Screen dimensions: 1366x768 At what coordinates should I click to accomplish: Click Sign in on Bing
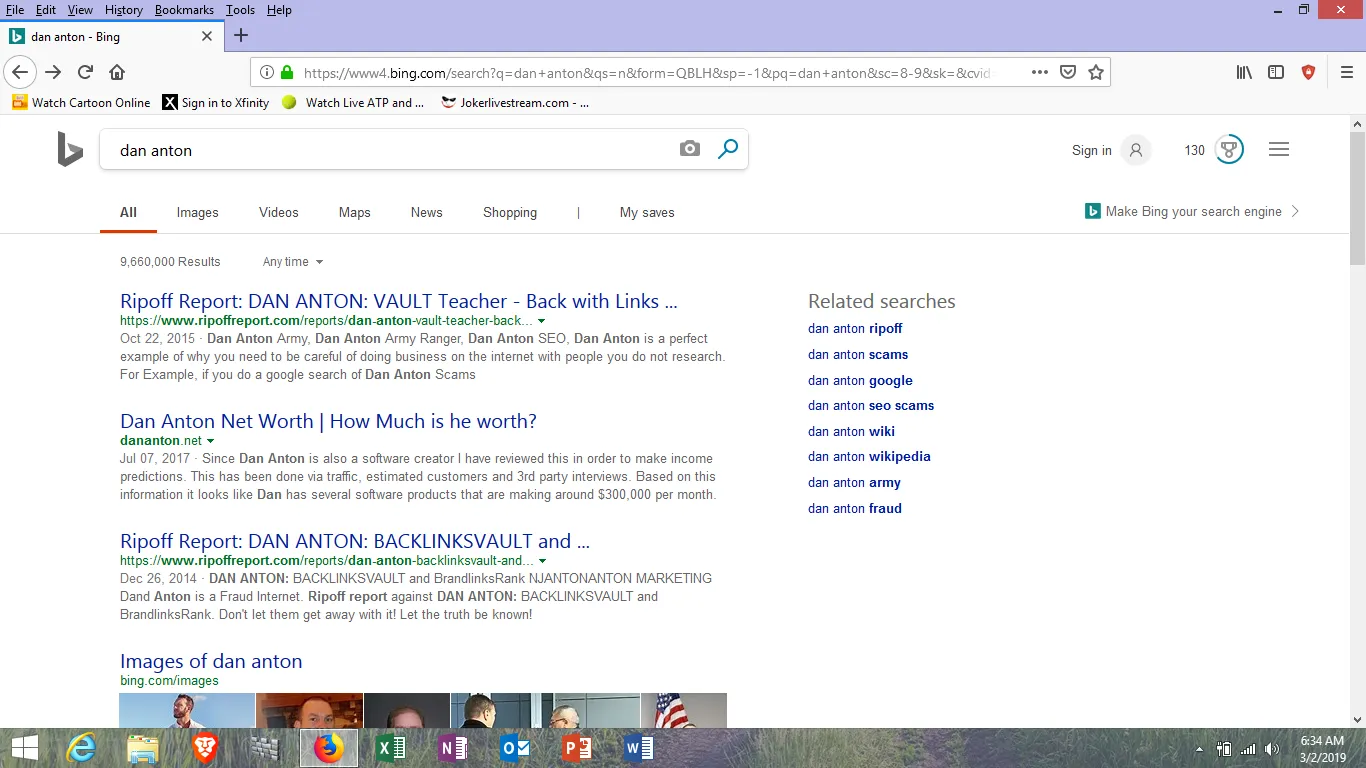1091,150
